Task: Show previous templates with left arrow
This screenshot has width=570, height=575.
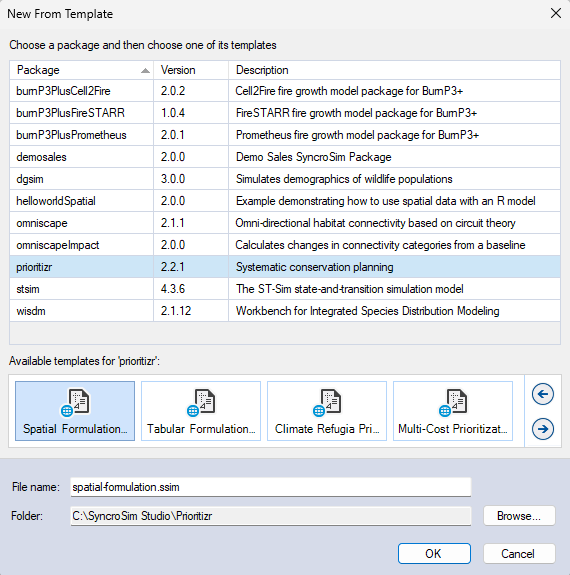Action: pyautogui.click(x=542, y=394)
